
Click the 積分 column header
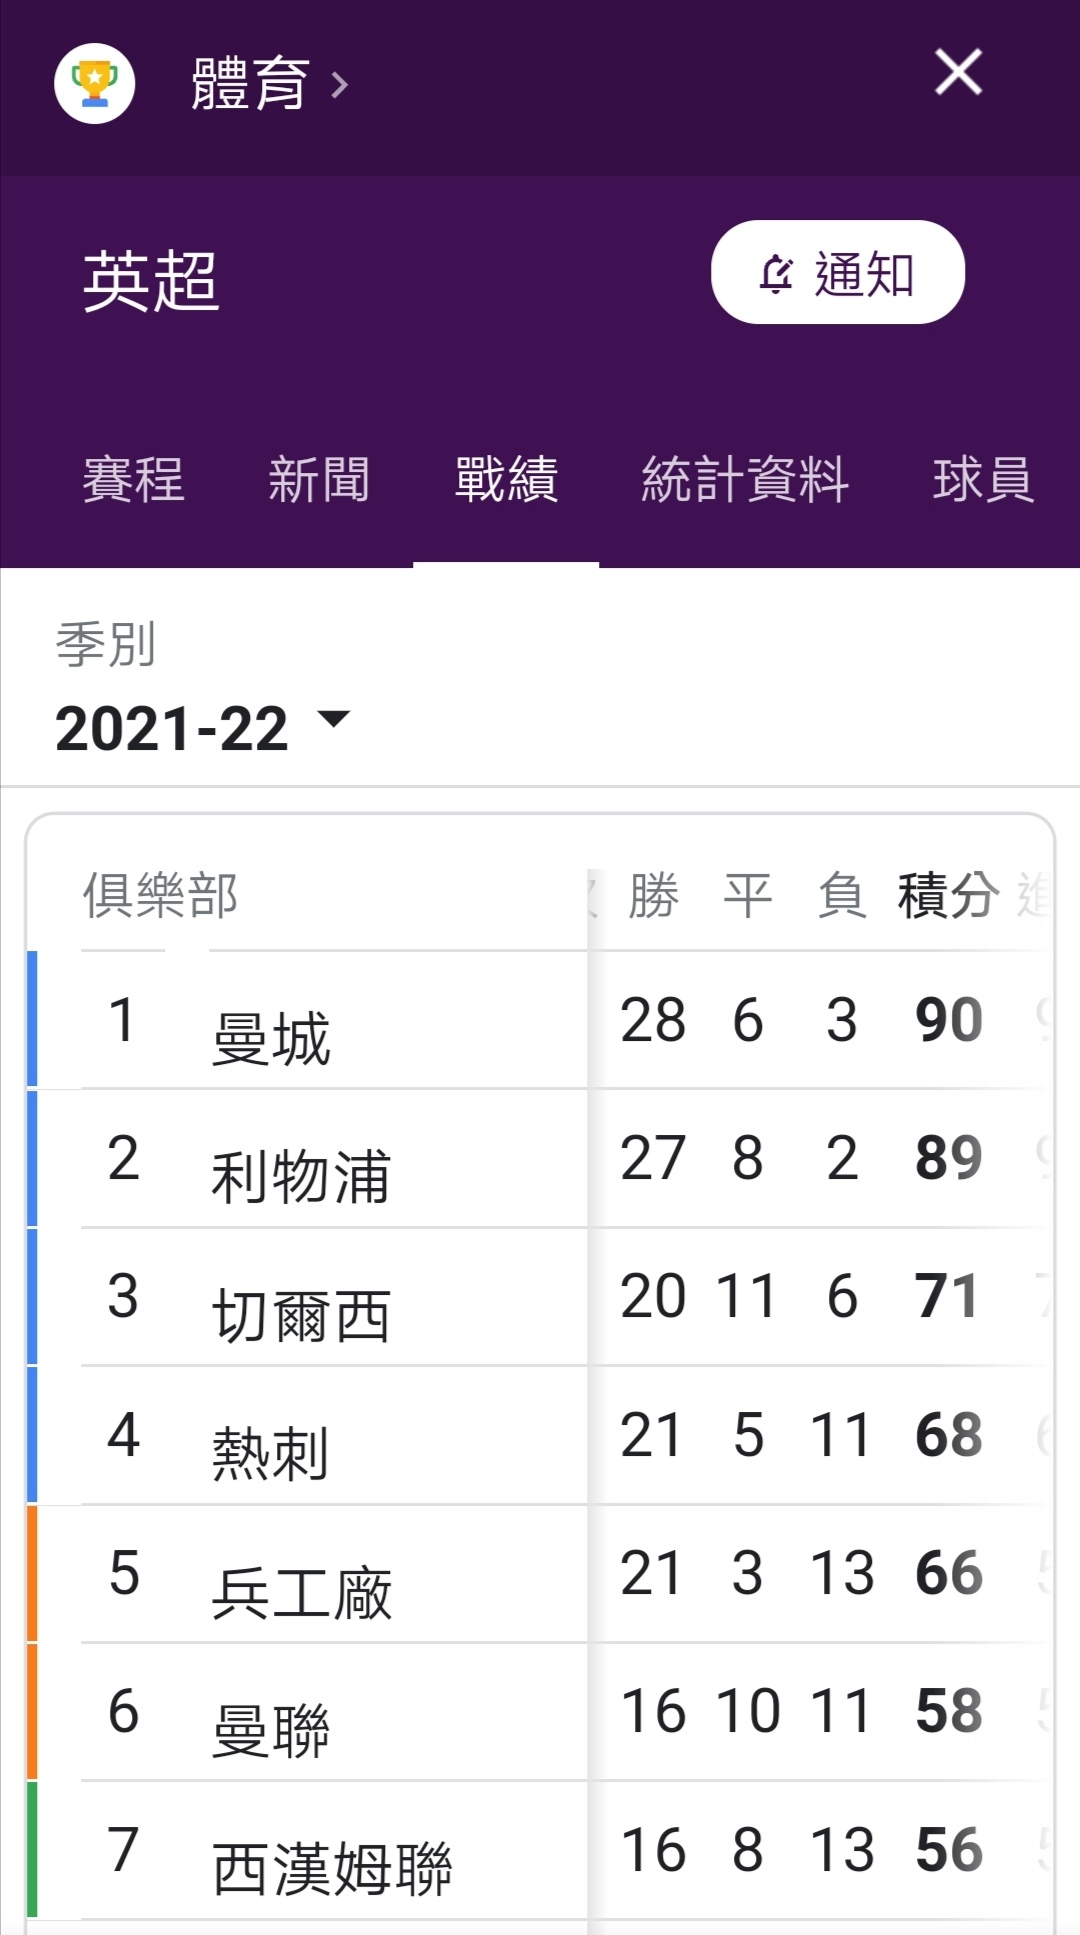coord(948,894)
